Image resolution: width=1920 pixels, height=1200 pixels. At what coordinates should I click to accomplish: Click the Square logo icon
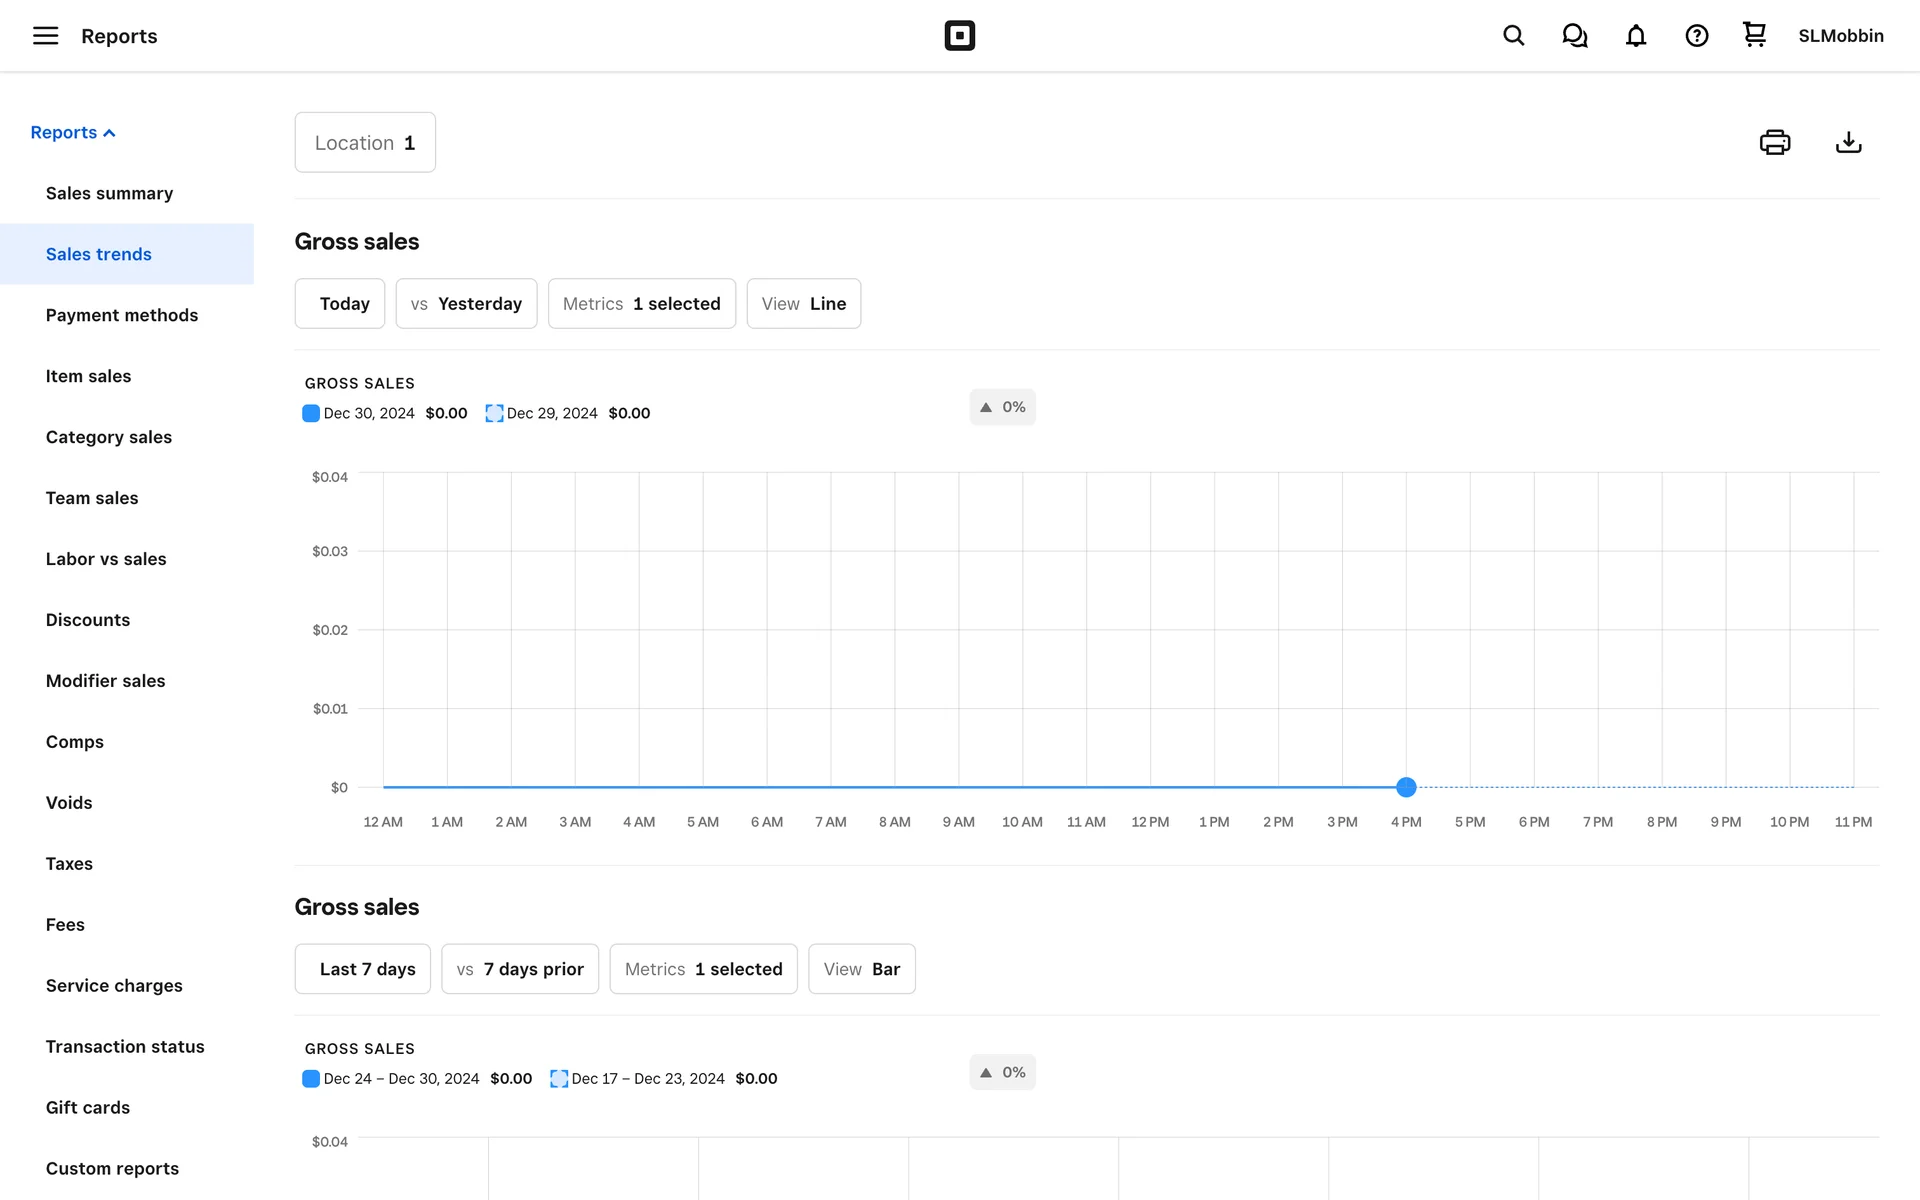959,36
